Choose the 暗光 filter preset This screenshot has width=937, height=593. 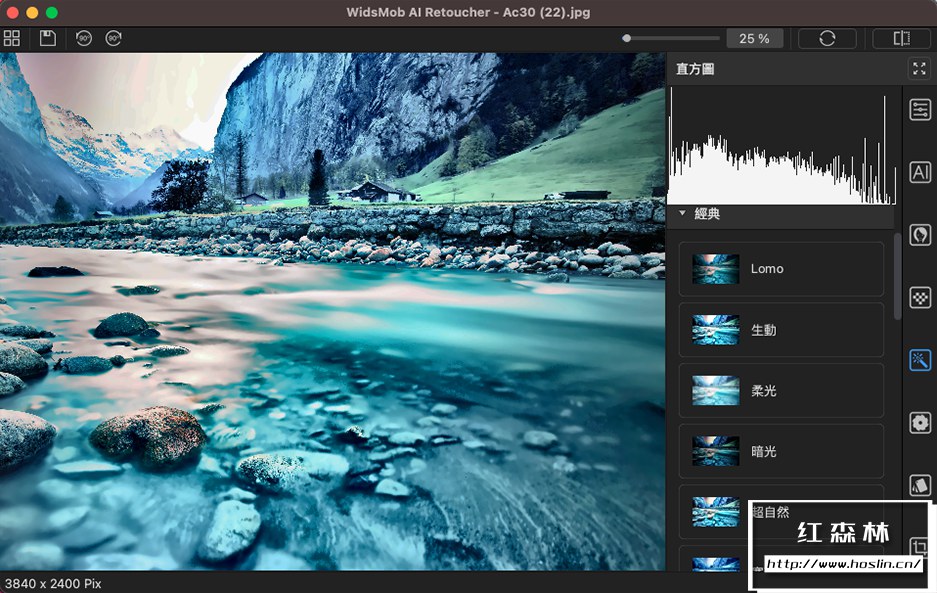point(781,452)
